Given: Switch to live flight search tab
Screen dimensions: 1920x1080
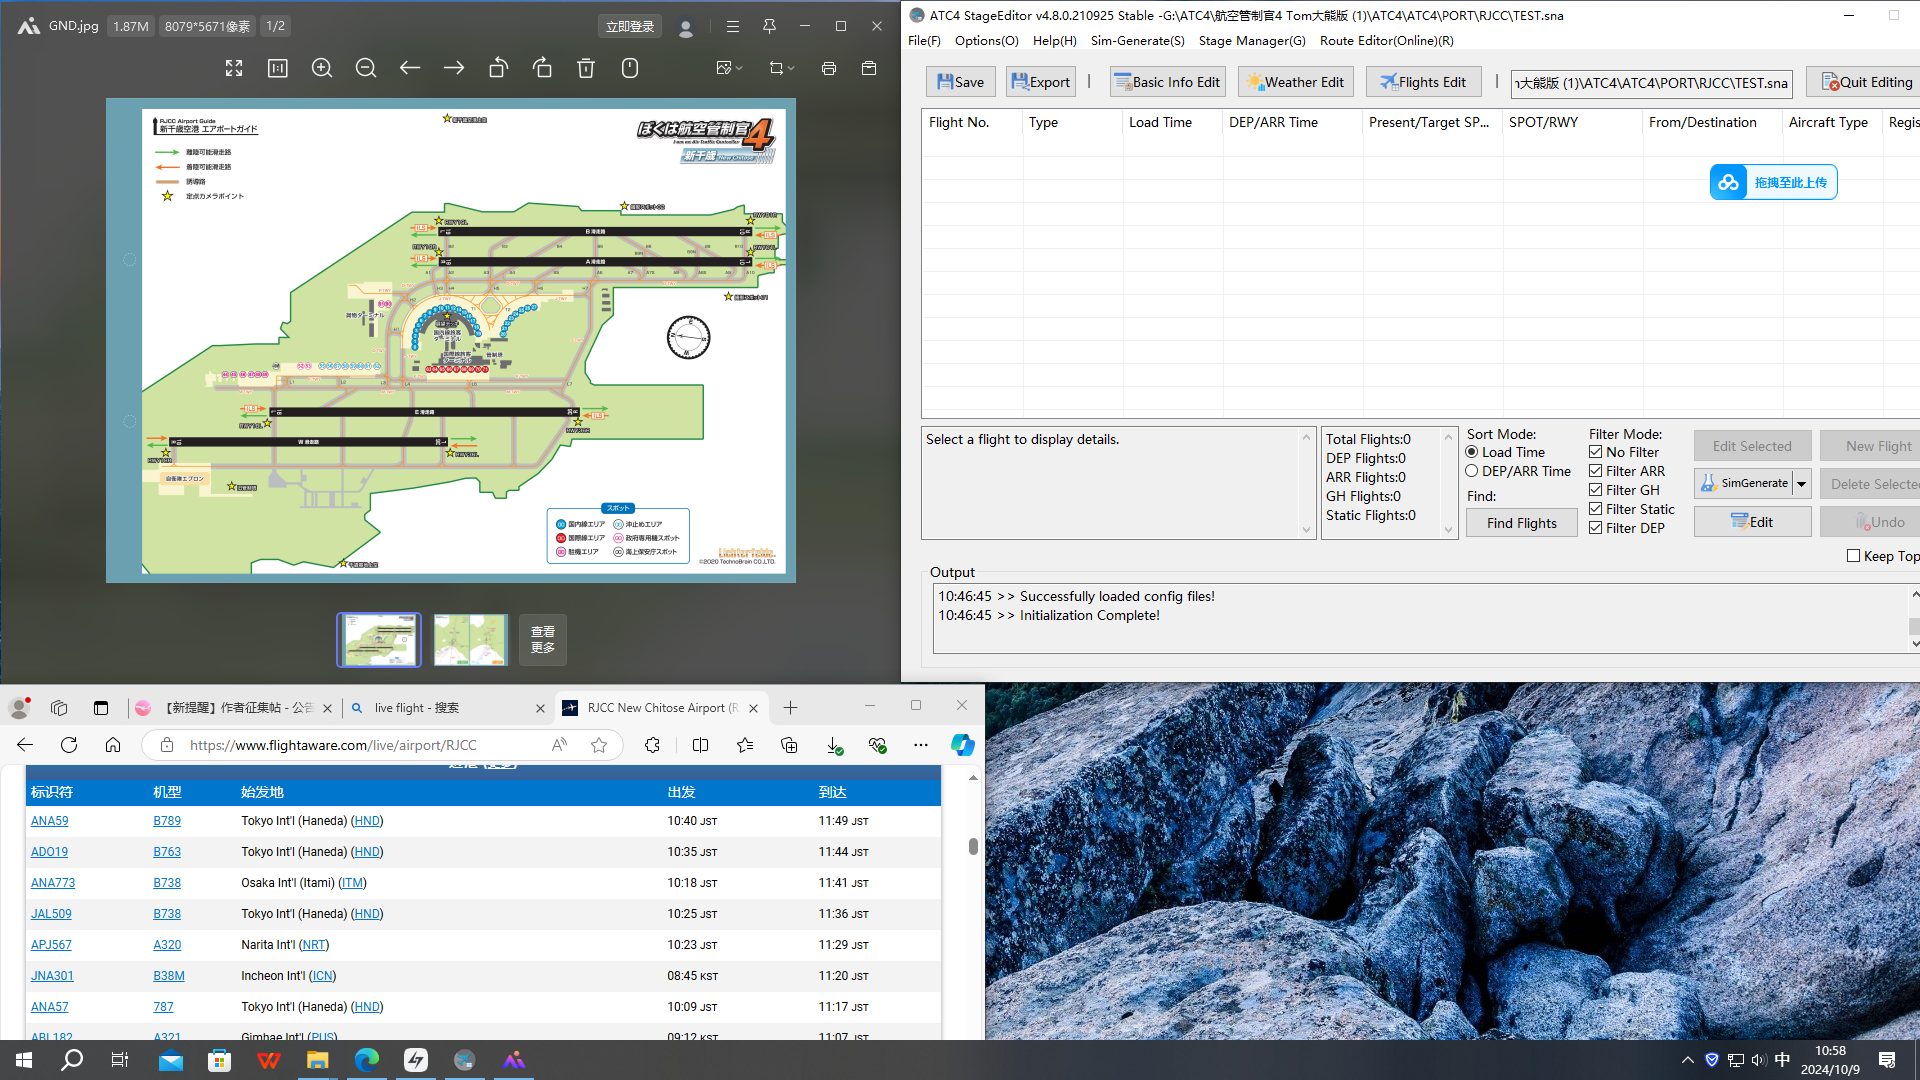Looking at the screenshot, I should pyautogui.click(x=447, y=708).
